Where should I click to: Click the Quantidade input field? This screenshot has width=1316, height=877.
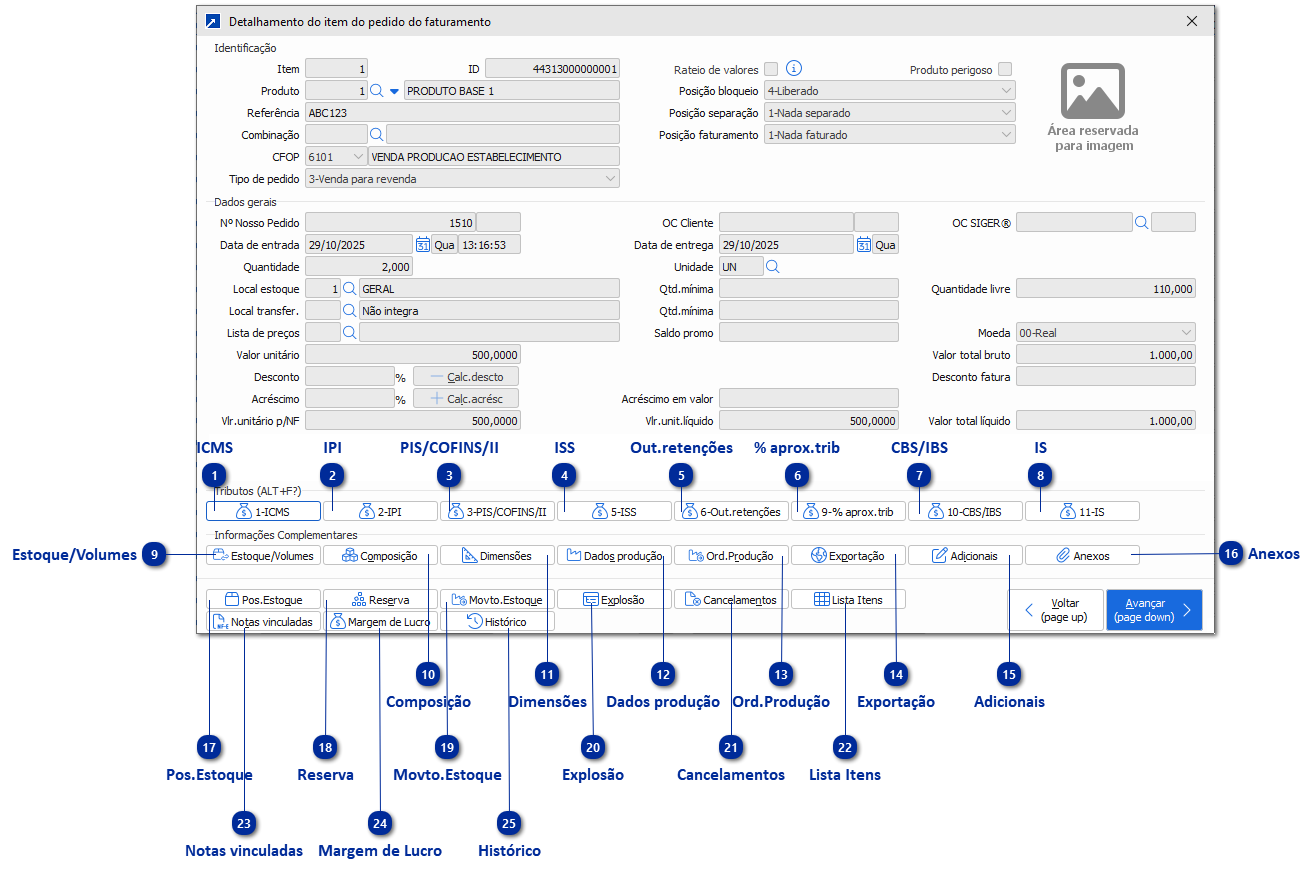[359, 267]
